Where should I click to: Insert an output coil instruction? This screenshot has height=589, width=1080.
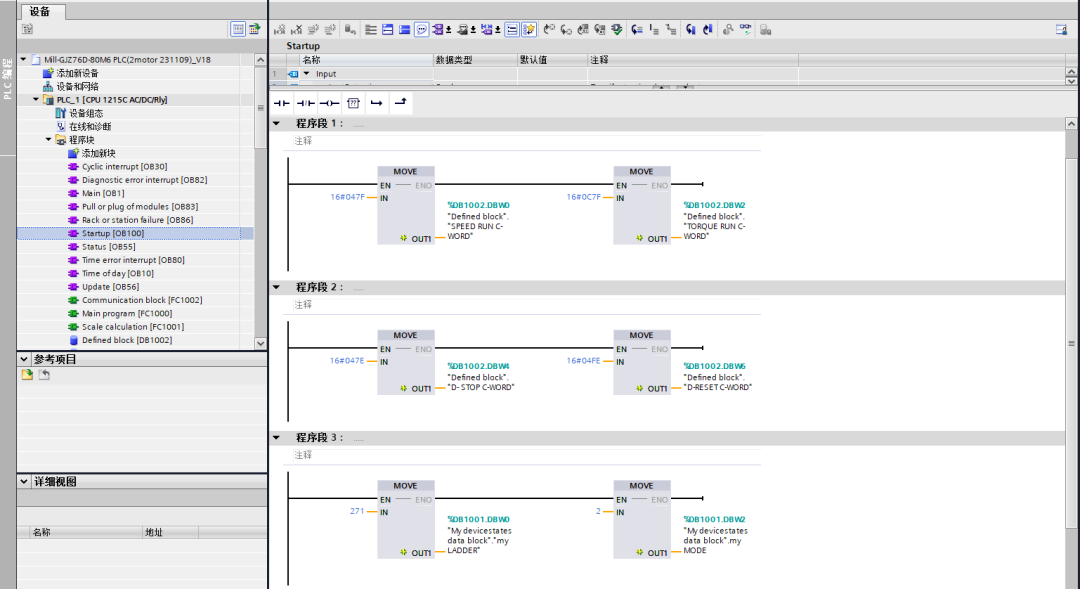(329, 103)
